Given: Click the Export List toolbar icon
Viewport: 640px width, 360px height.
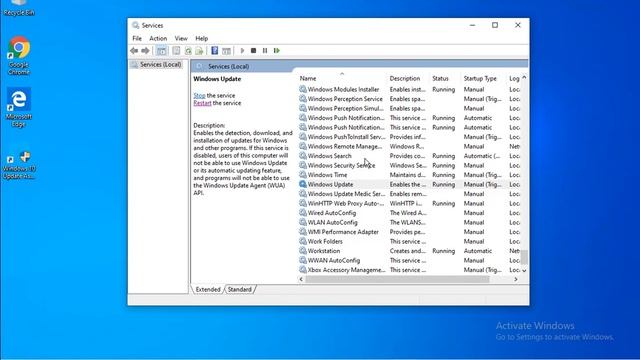Looking at the screenshot, I should click(199, 51).
